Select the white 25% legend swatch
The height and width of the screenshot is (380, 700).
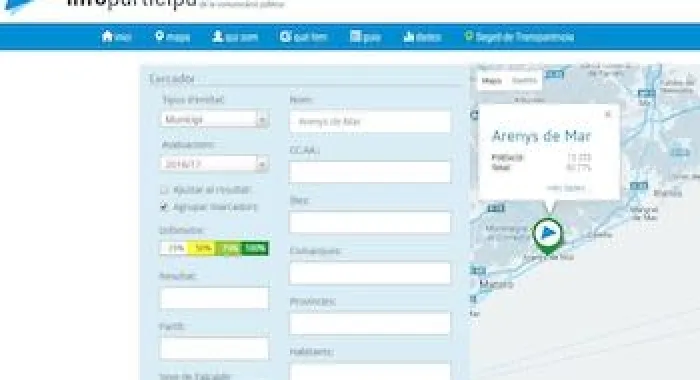pyautogui.click(x=174, y=248)
